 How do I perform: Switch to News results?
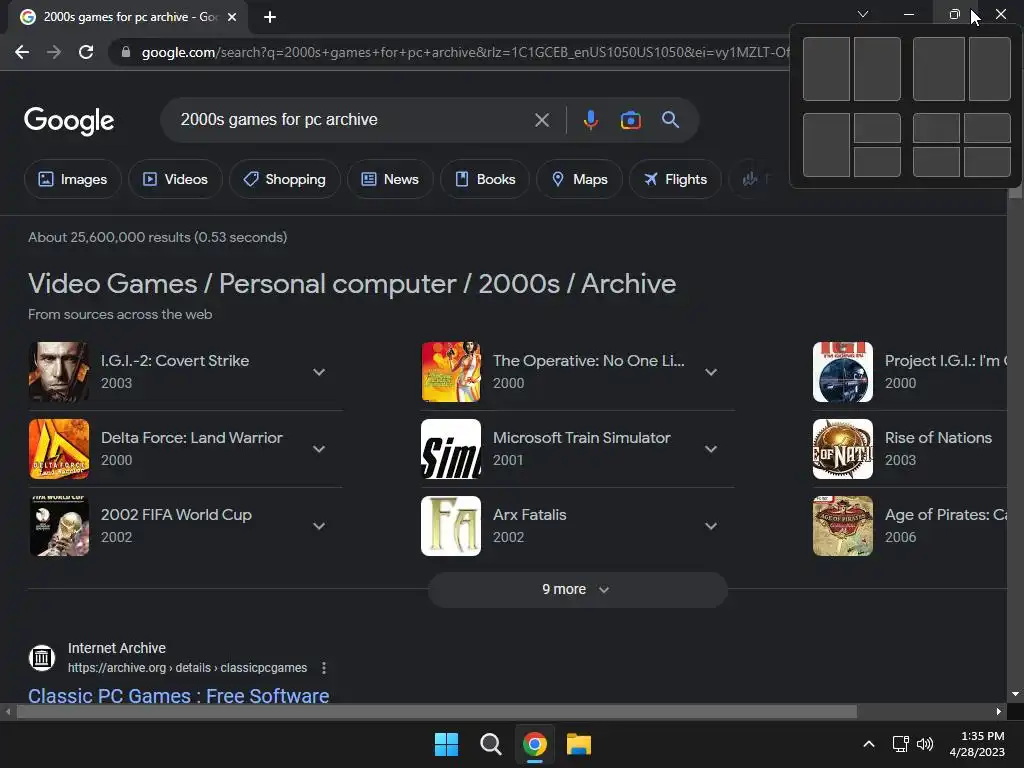pyautogui.click(x=390, y=179)
